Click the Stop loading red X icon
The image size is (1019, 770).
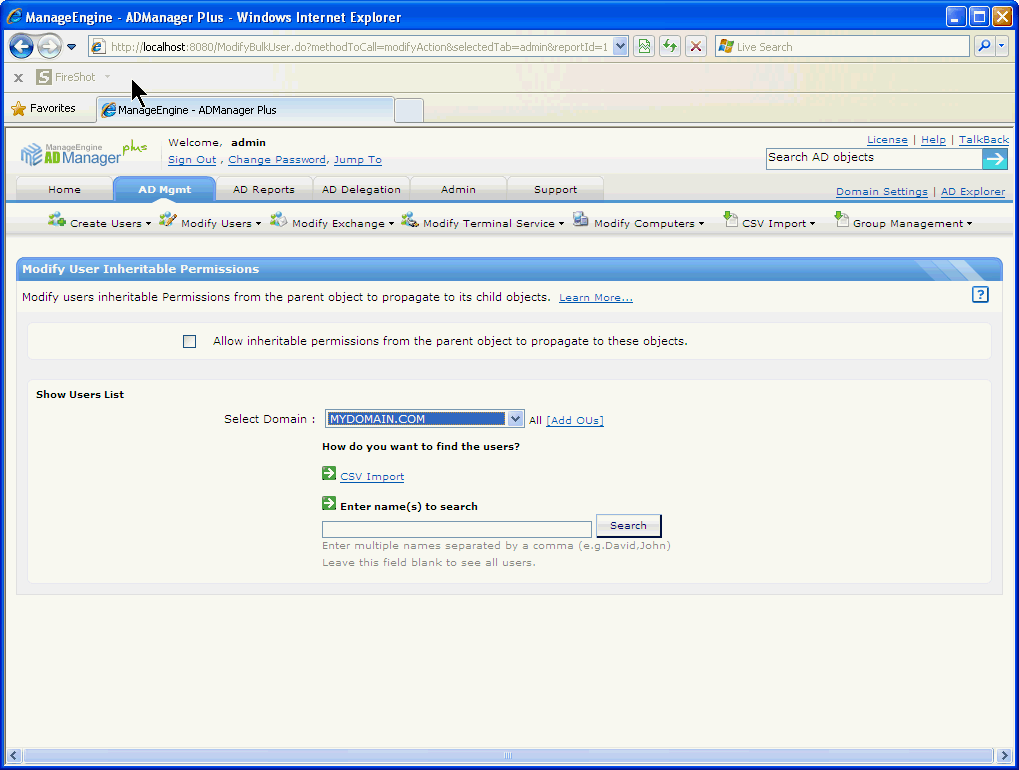(x=696, y=46)
